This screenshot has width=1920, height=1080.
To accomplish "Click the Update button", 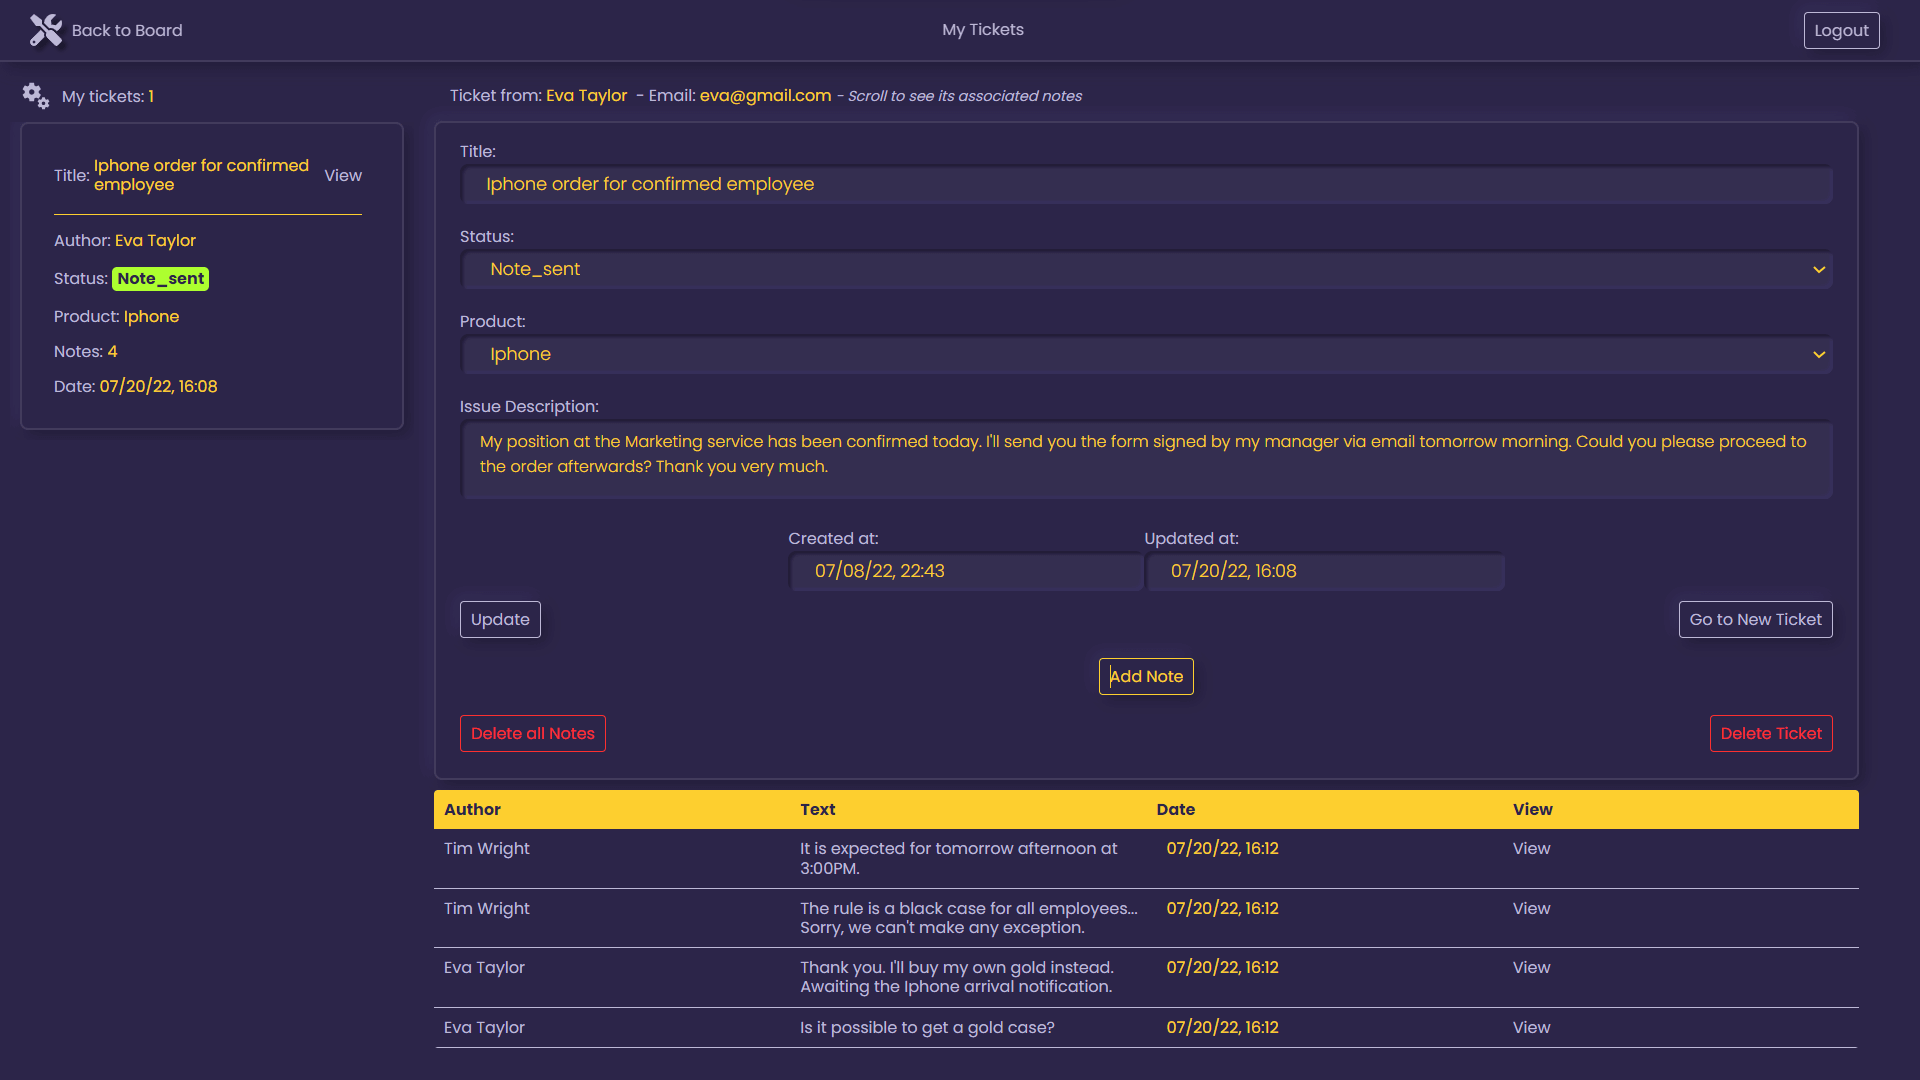I will pos(500,618).
